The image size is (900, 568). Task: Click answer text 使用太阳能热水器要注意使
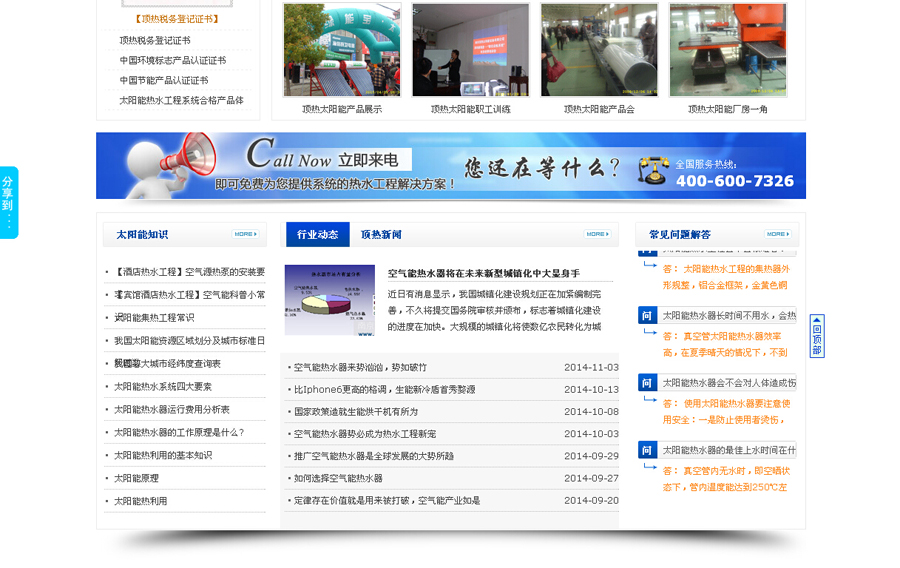pos(727,412)
